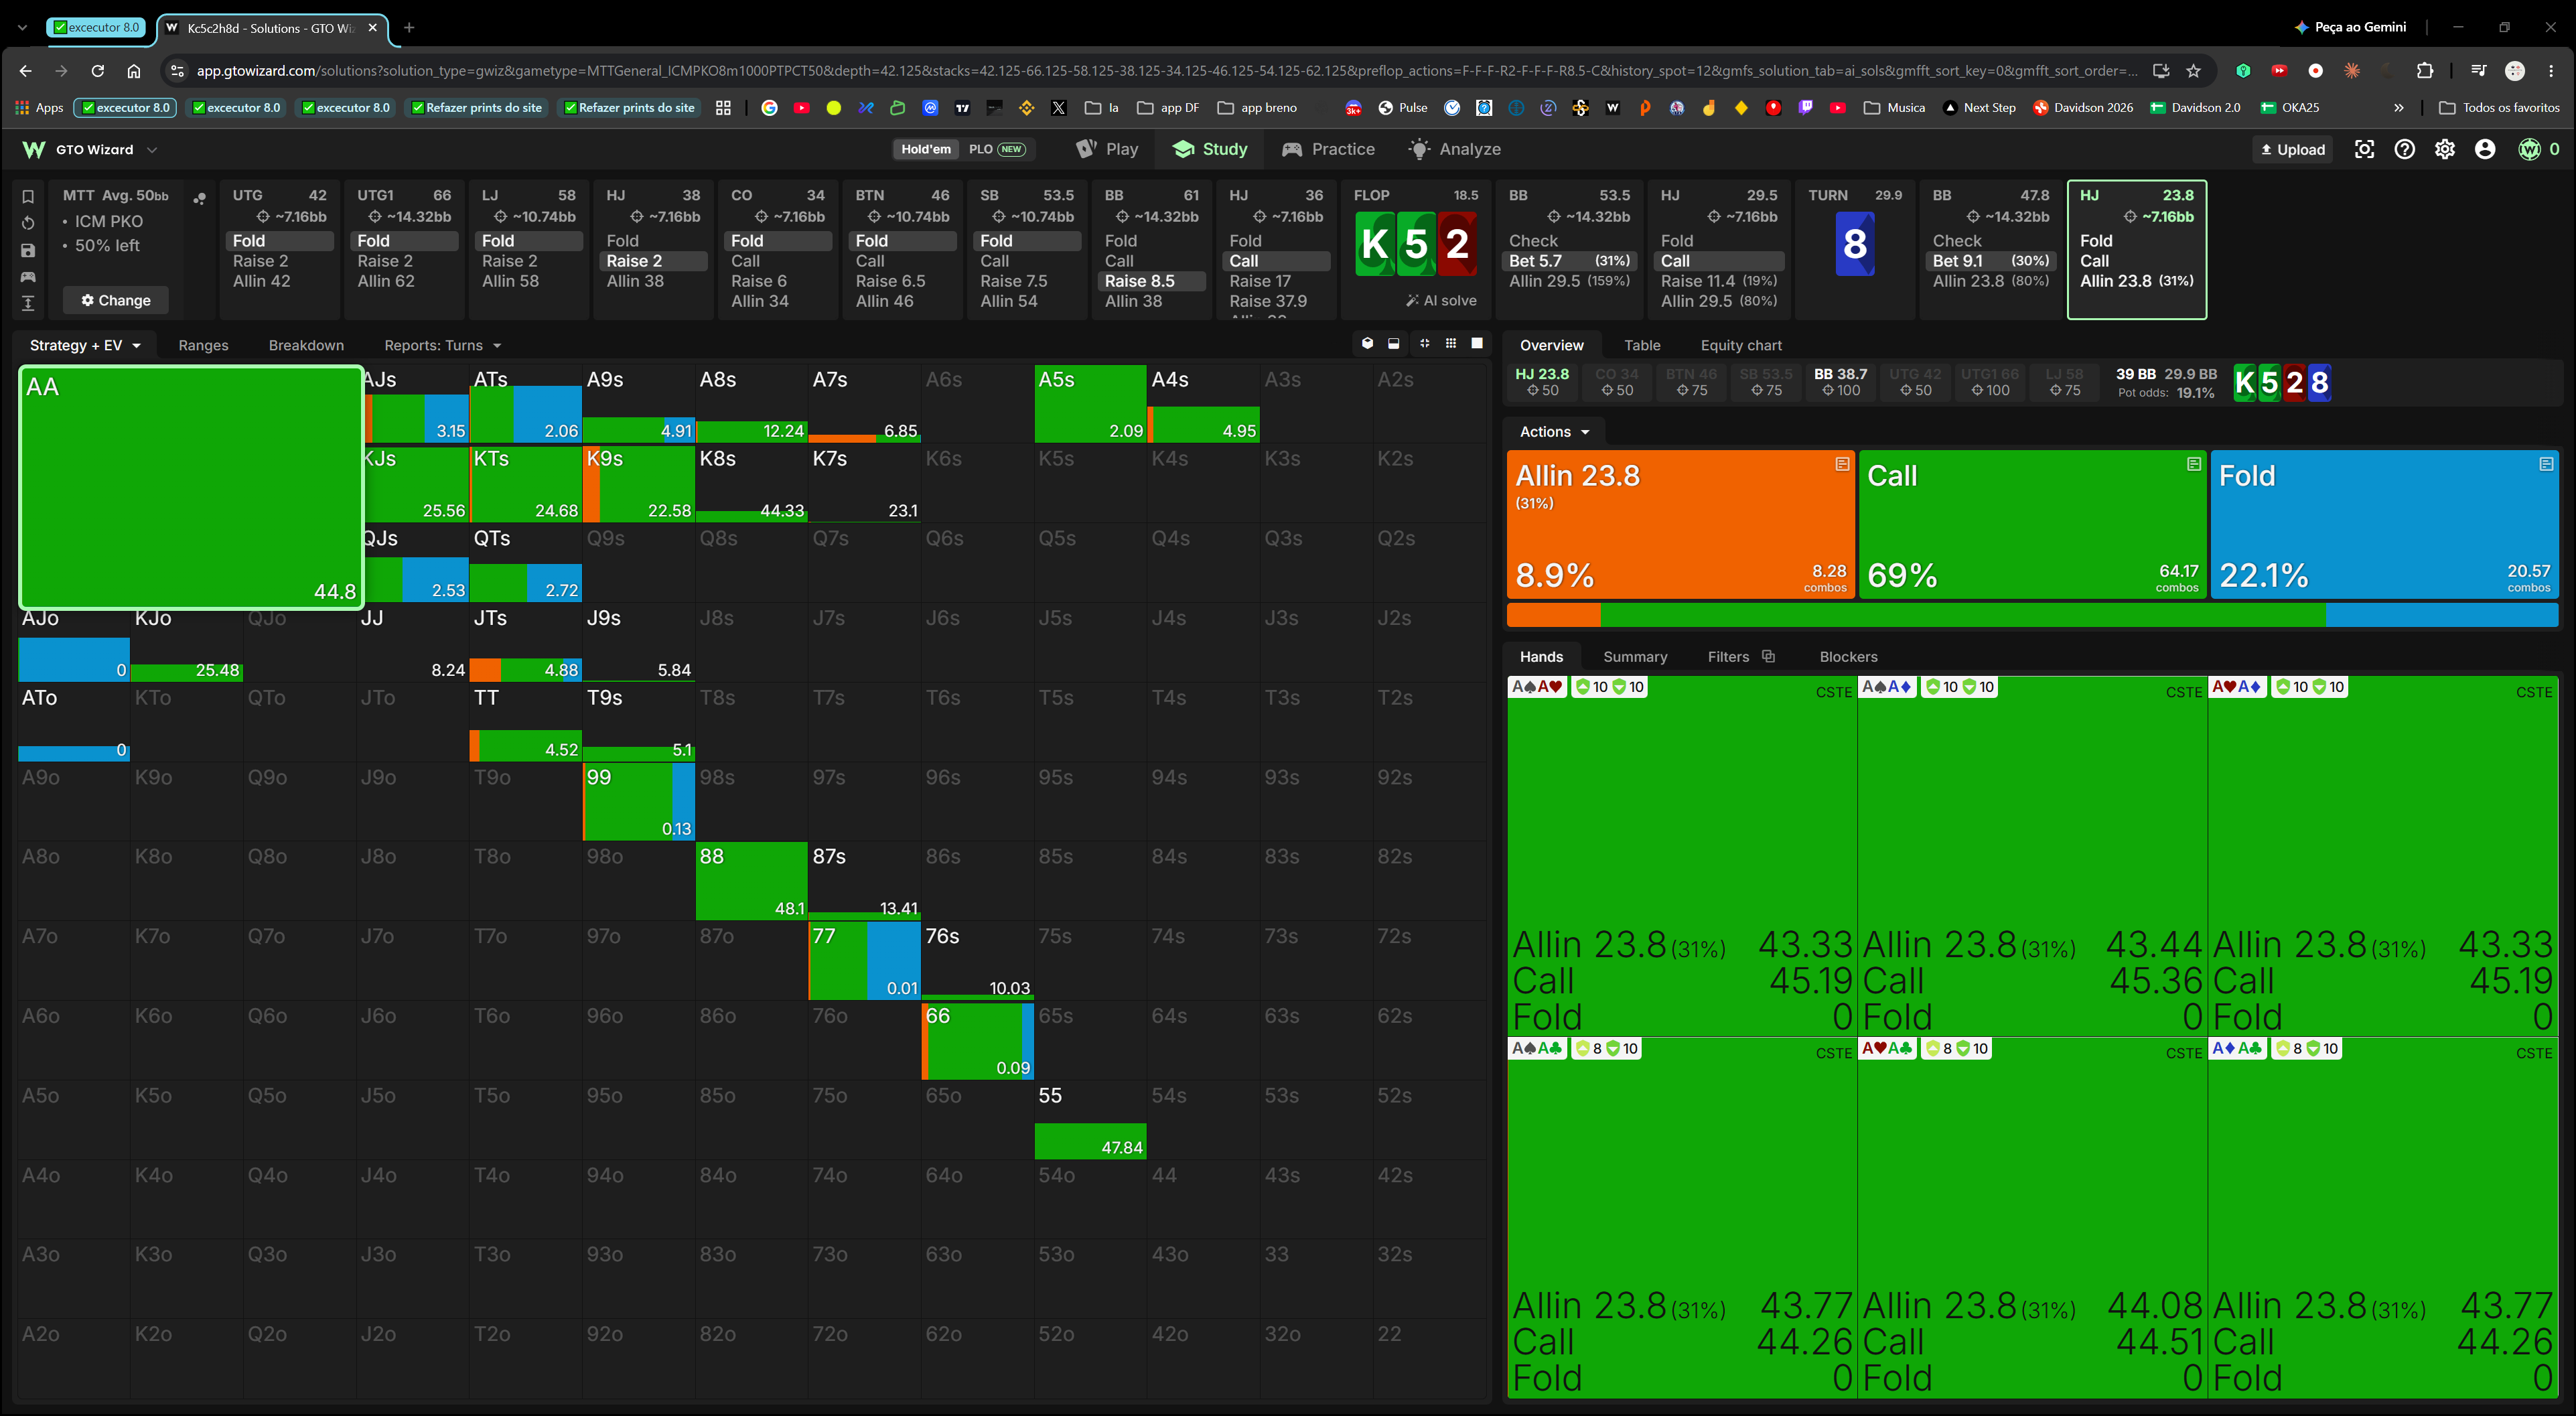Click the expand icon on Fold action card
Image resolution: width=2576 pixels, height=1416 pixels.
(2546, 464)
